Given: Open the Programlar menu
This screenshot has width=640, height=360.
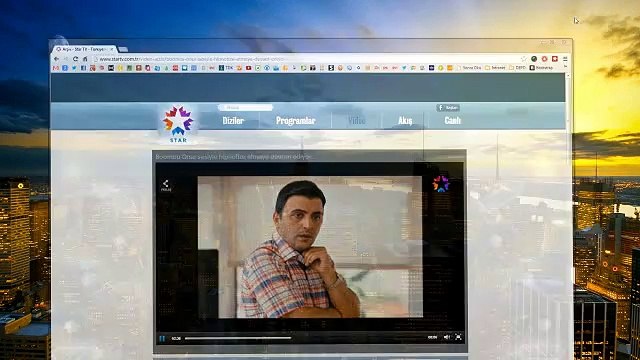Looking at the screenshot, I should 296,120.
